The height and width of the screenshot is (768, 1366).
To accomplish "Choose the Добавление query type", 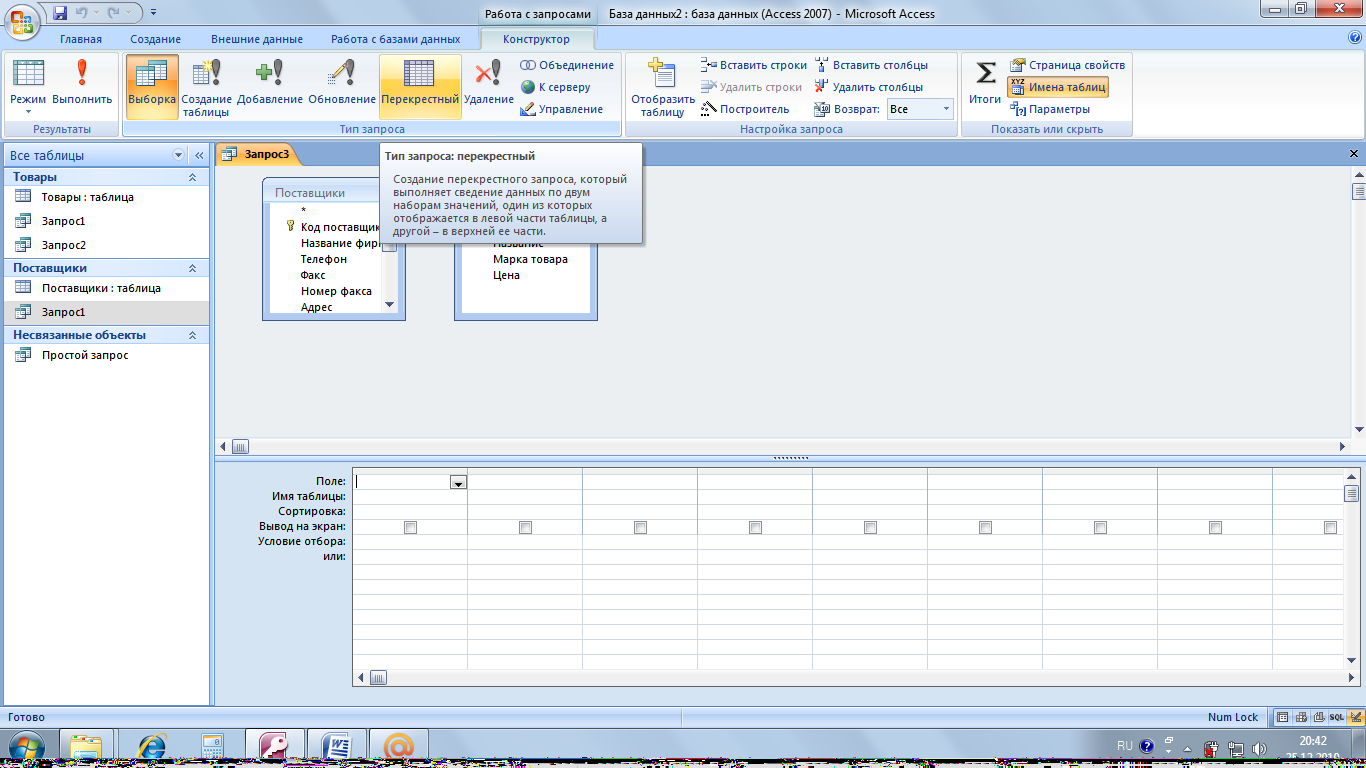I will click(x=270, y=88).
